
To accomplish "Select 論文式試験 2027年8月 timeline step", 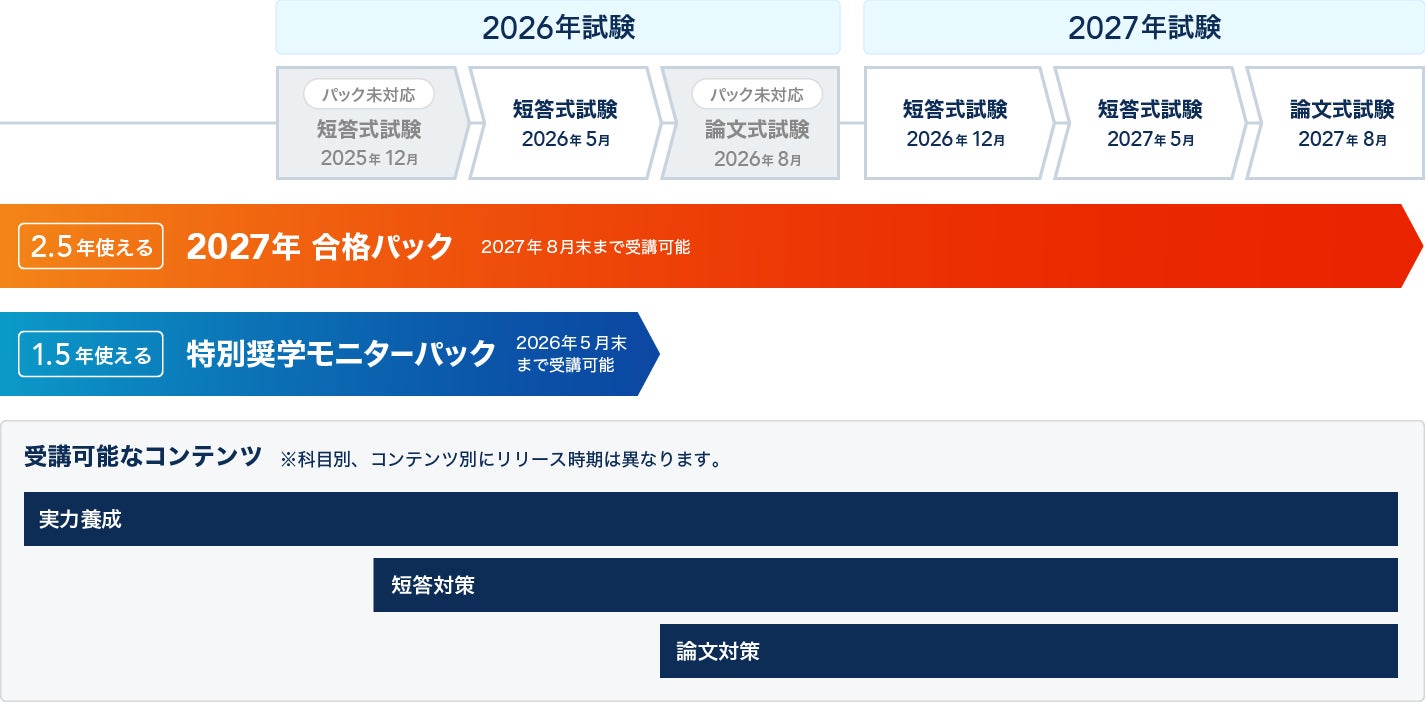I will (1341, 123).
